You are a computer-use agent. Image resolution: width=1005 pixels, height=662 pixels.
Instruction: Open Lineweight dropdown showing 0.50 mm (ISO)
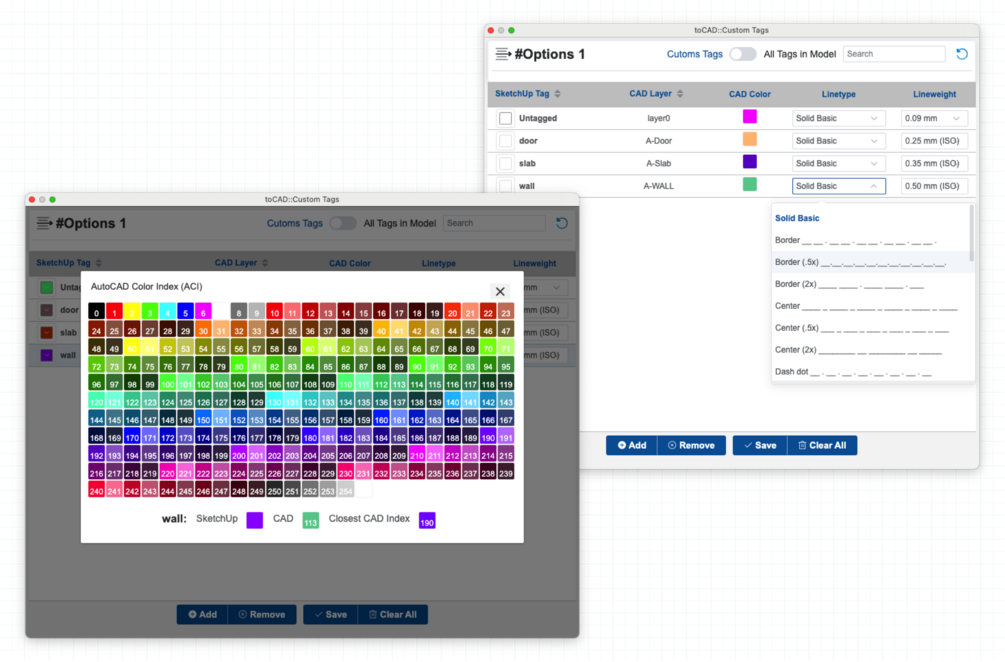[x=933, y=186]
